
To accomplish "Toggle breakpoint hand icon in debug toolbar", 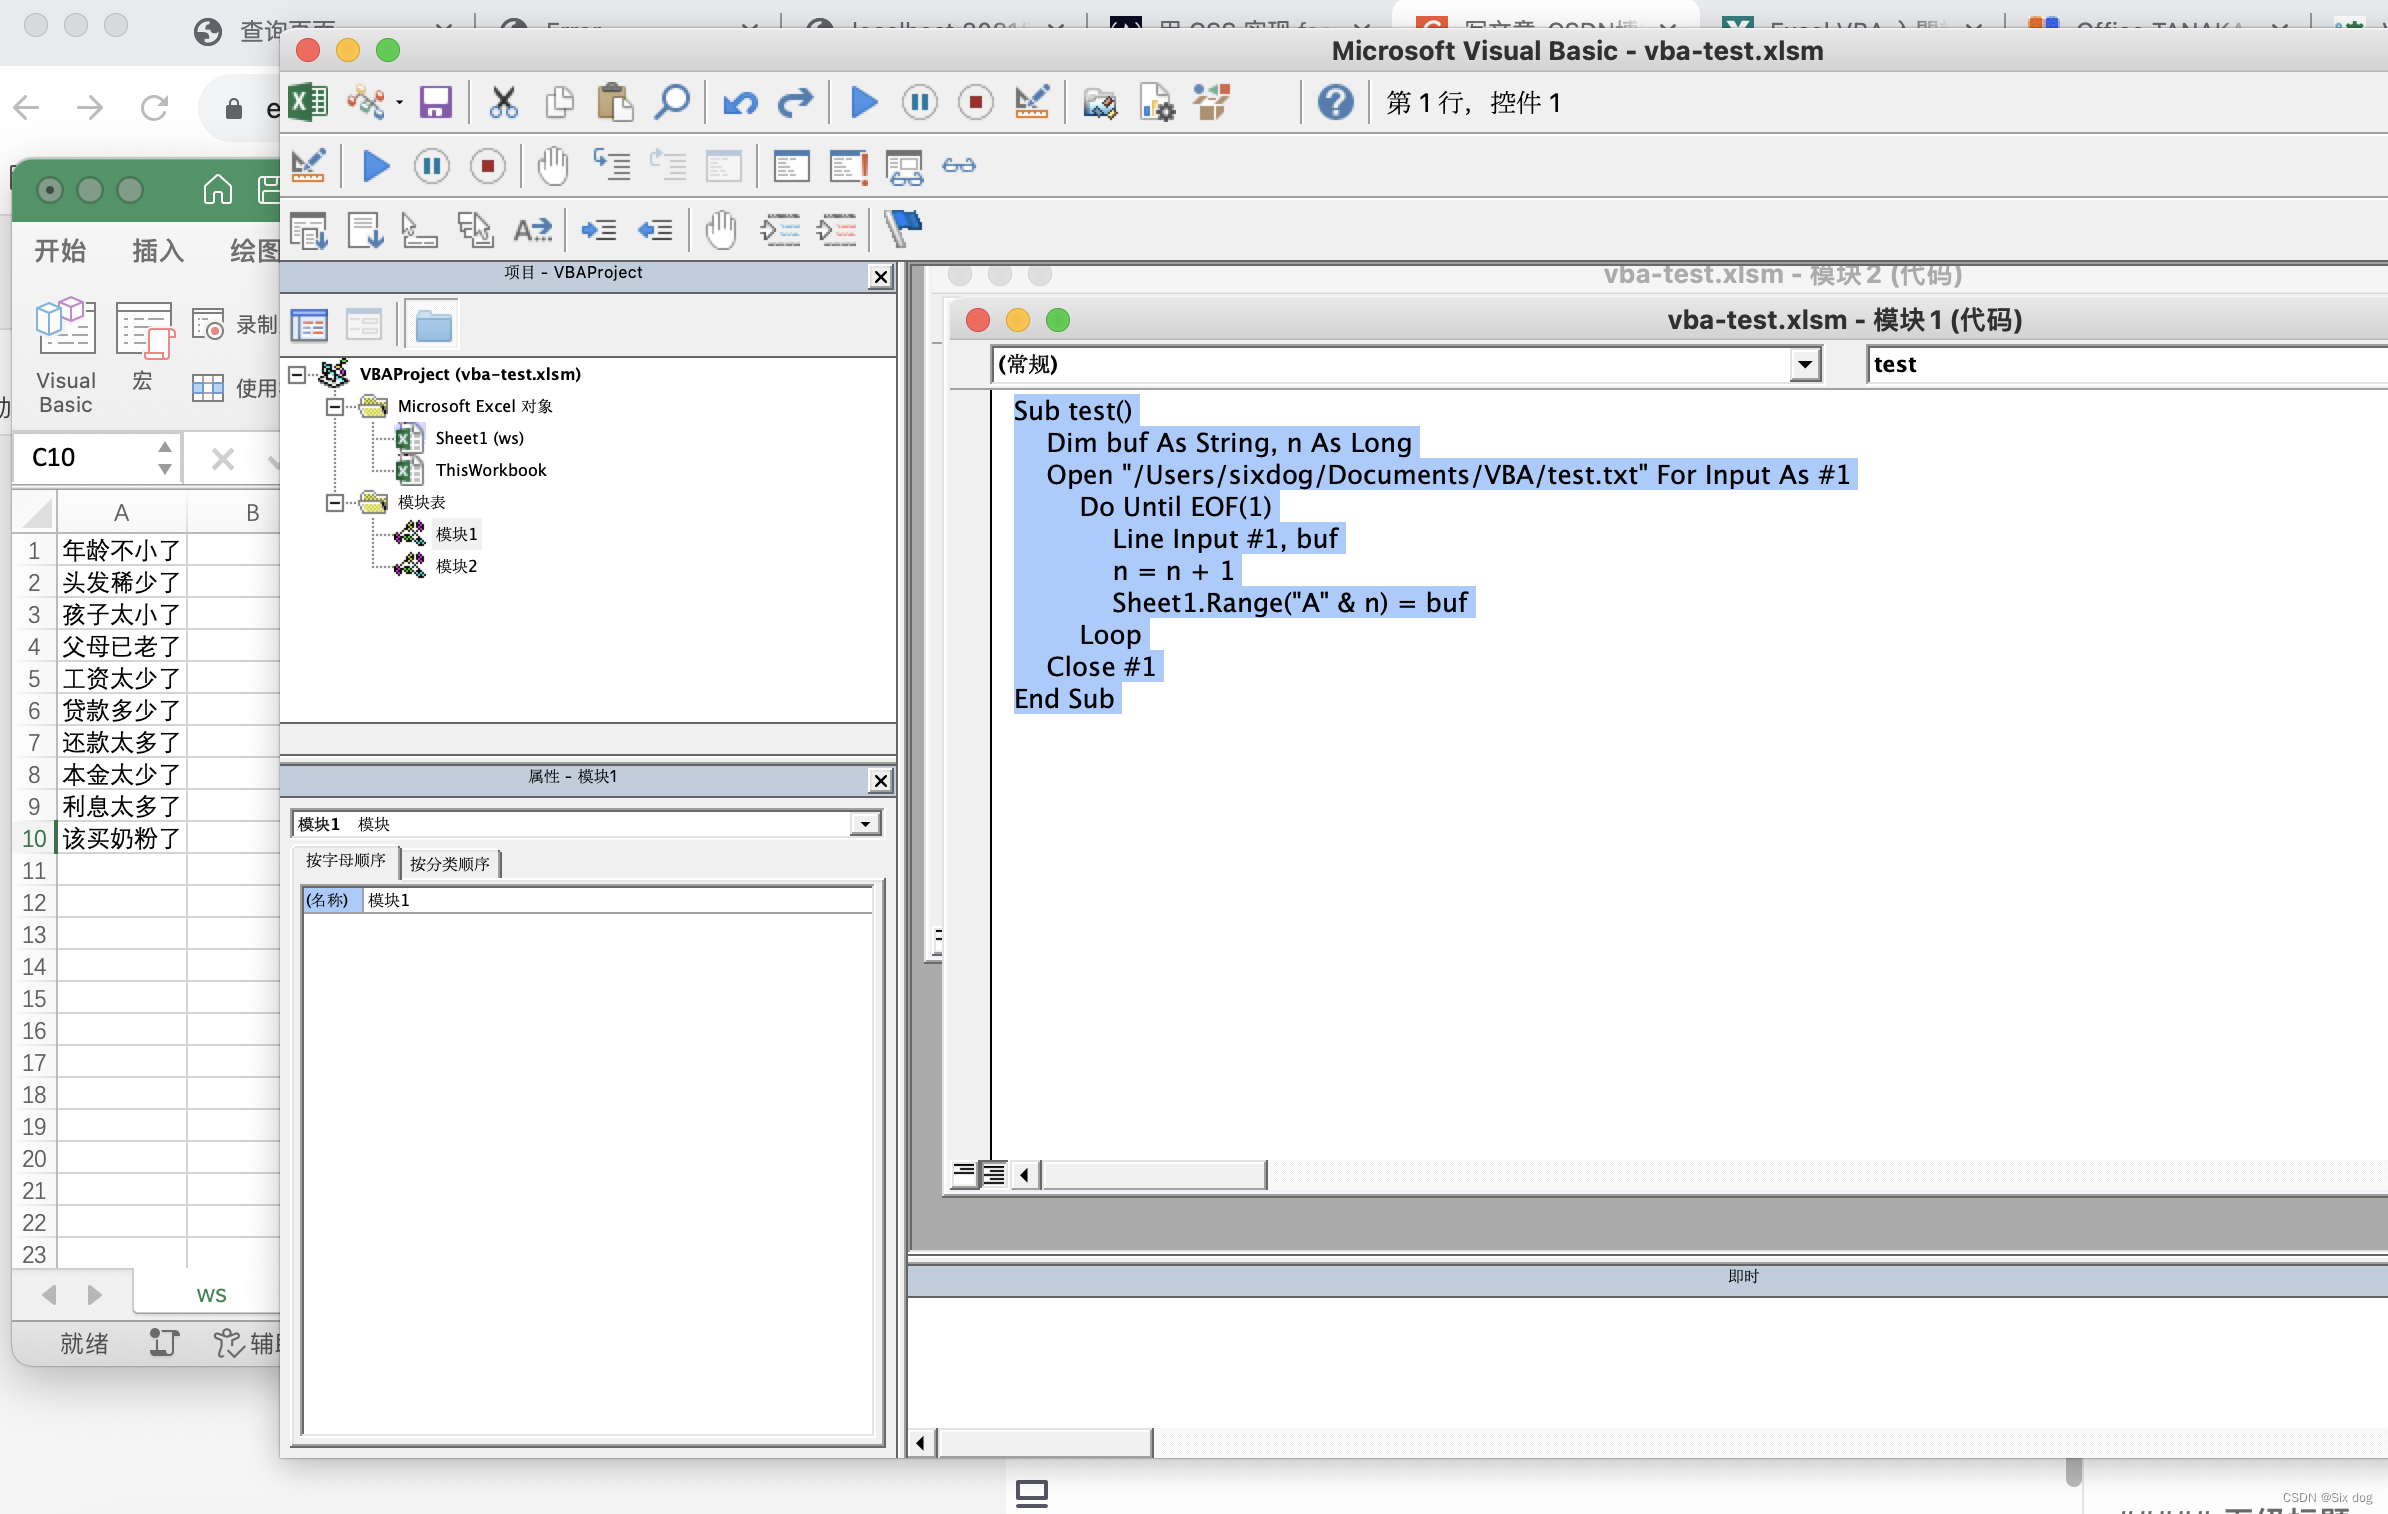I will pyautogui.click(x=552, y=166).
